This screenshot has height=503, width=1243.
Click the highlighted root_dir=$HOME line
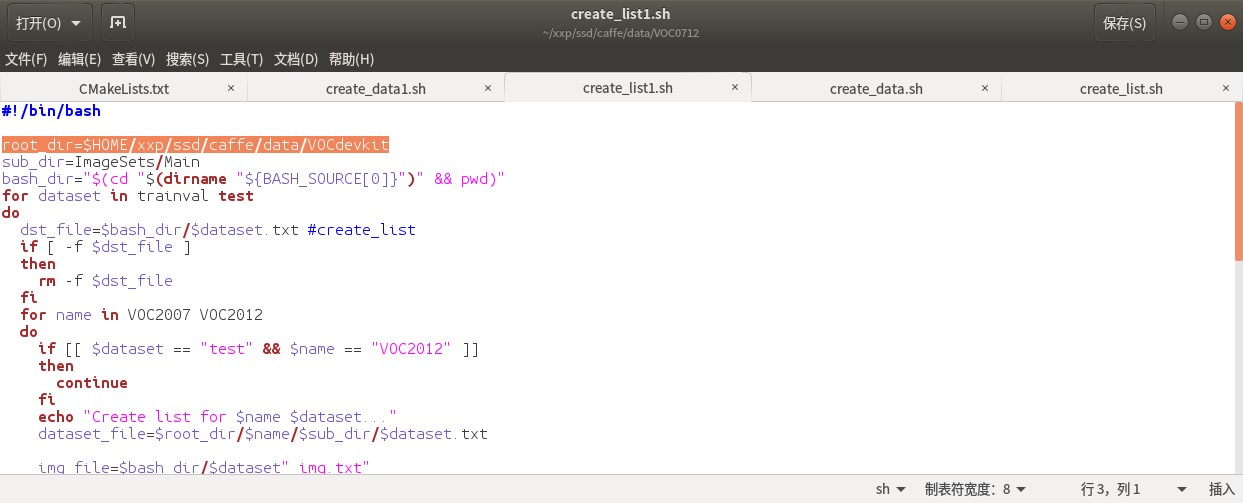click(x=195, y=145)
